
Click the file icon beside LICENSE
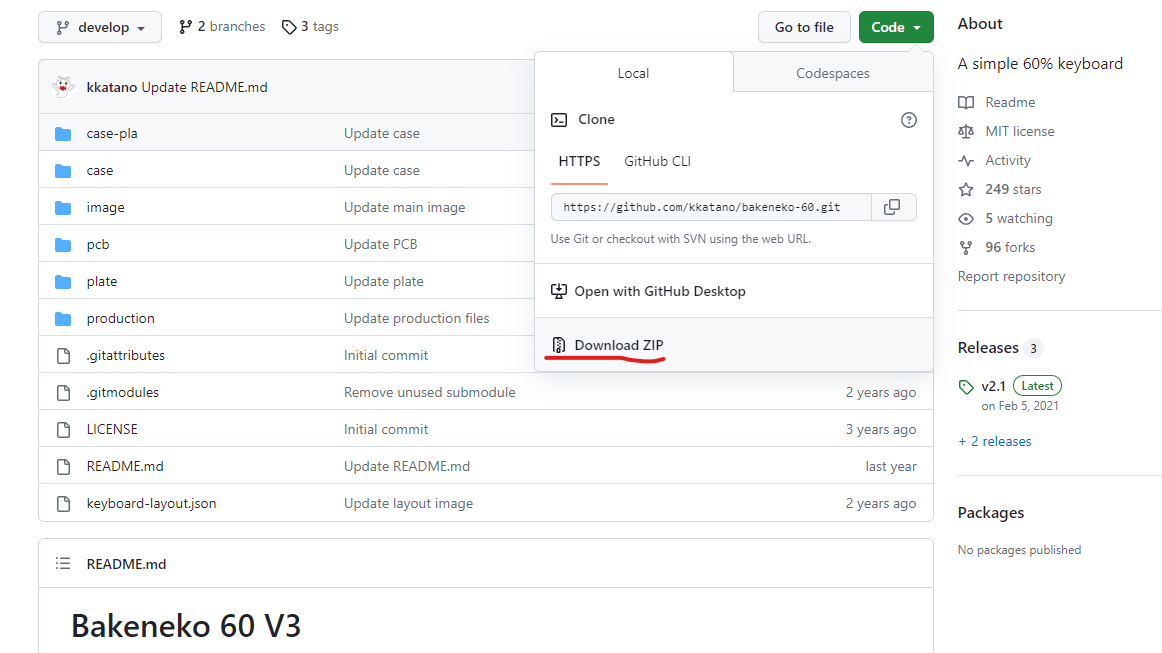coord(64,430)
